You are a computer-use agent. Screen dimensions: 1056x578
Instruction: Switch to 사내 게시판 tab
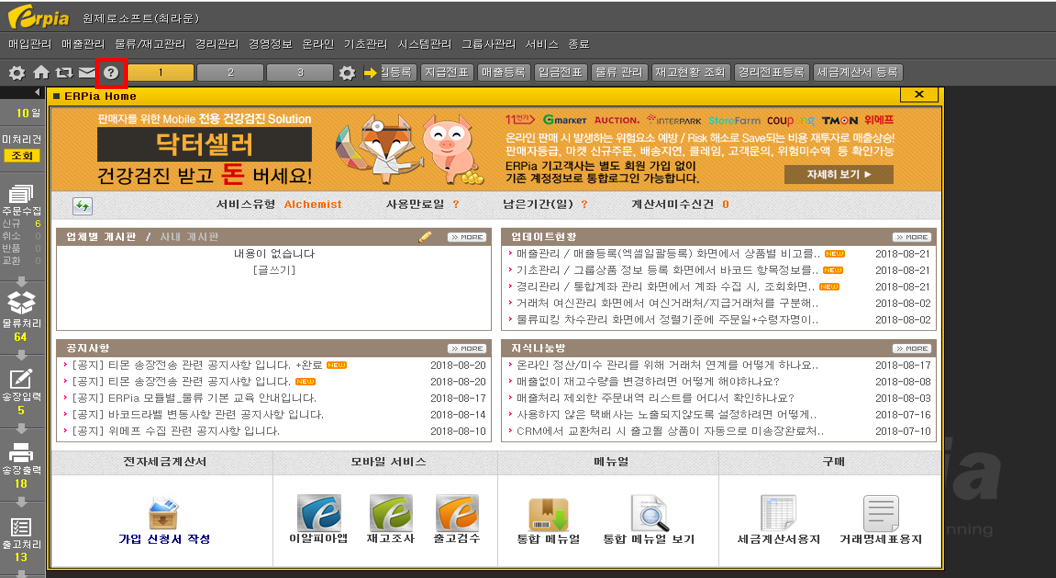point(189,237)
